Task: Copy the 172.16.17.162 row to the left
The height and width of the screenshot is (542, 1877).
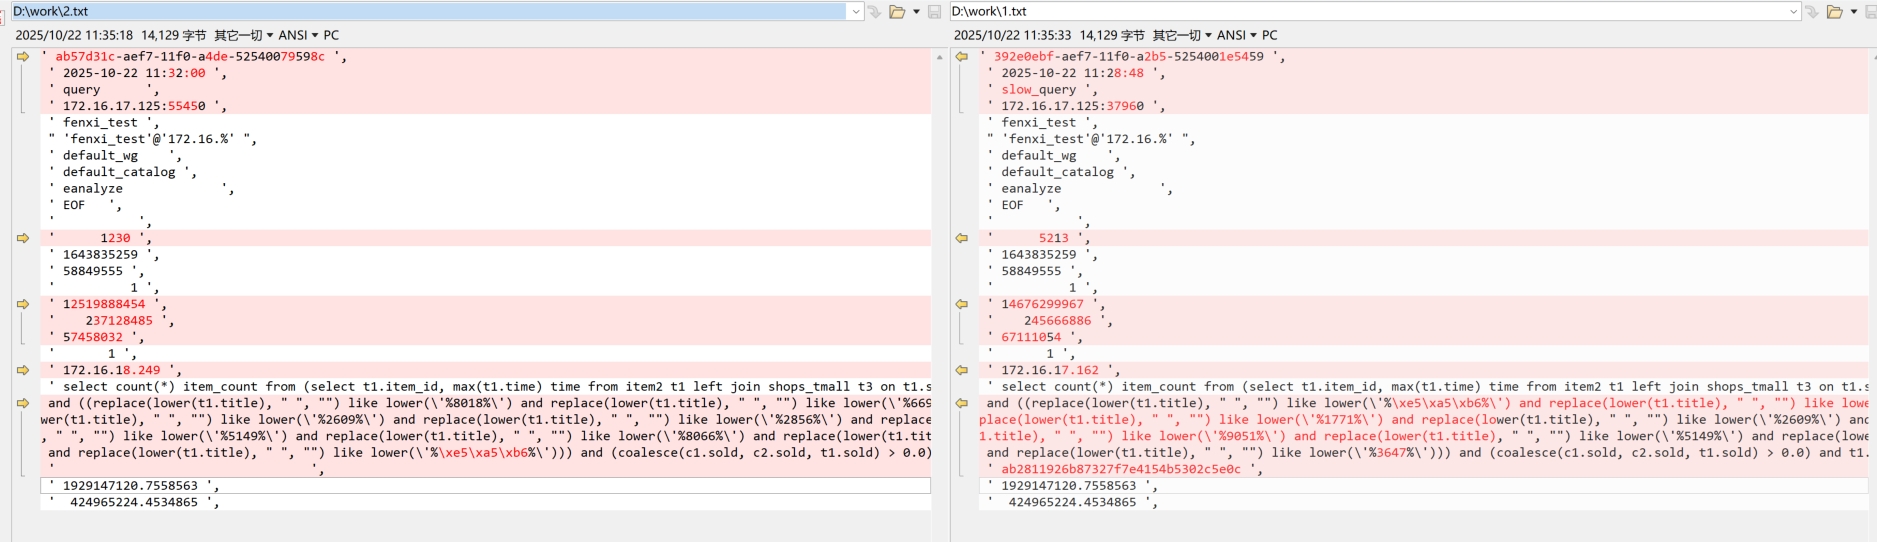Action: click(x=962, y=370)
